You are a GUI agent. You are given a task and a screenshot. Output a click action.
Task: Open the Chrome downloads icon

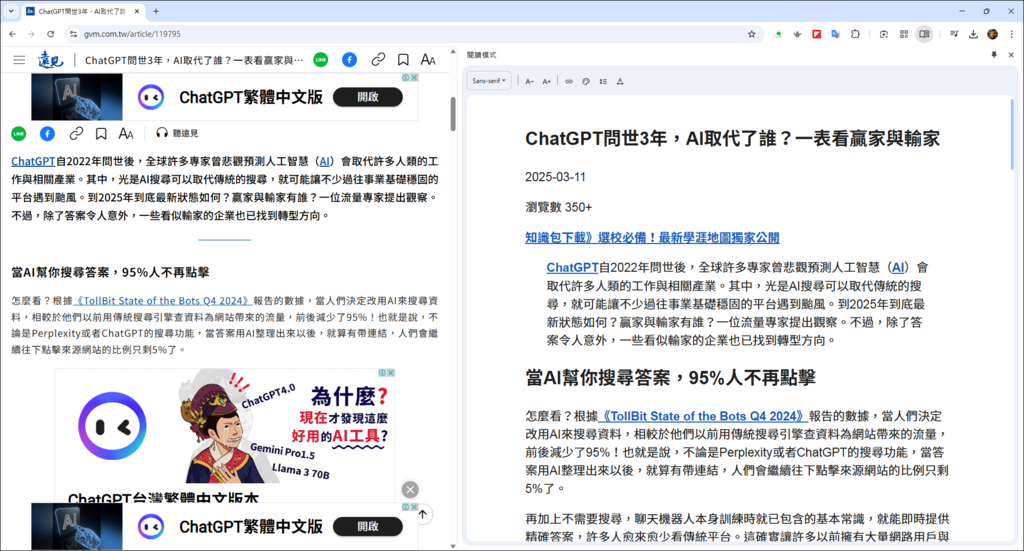point(973,34)
